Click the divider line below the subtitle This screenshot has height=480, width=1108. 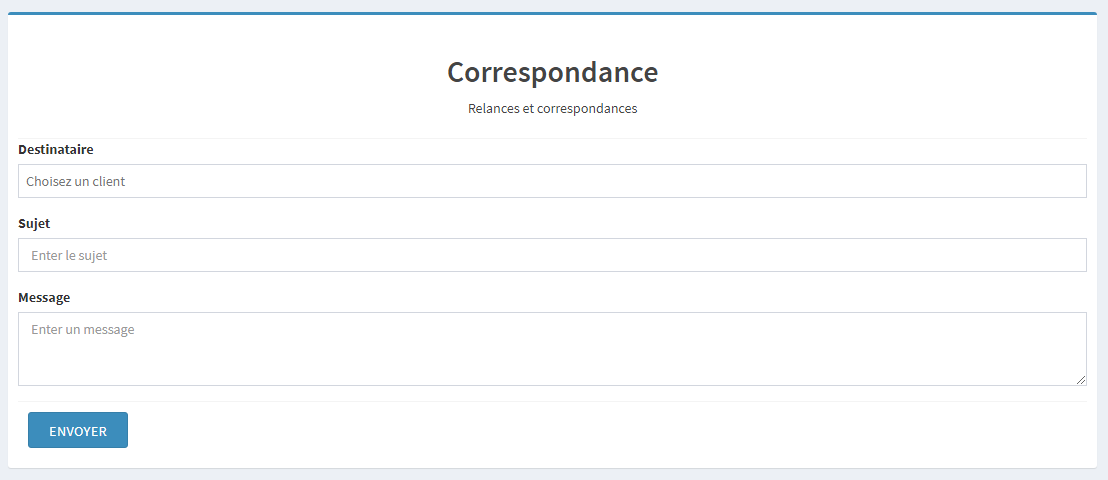click(x=552, y=138)
